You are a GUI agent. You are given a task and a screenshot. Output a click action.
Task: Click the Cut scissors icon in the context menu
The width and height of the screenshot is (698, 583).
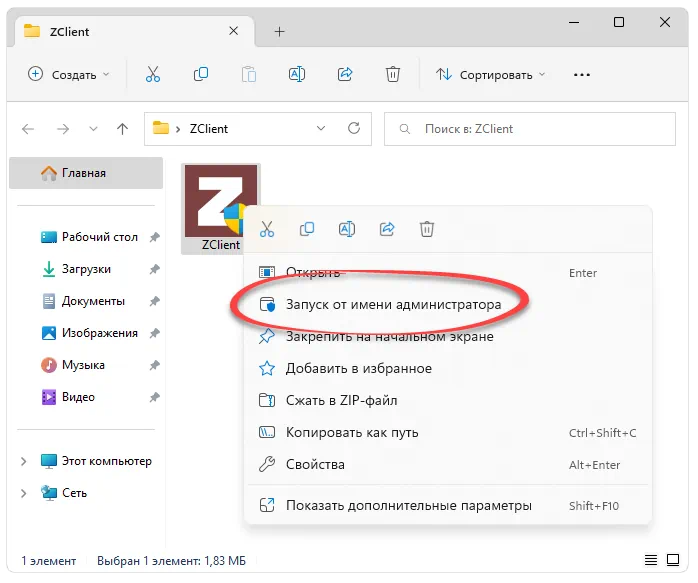click(267, 229)
